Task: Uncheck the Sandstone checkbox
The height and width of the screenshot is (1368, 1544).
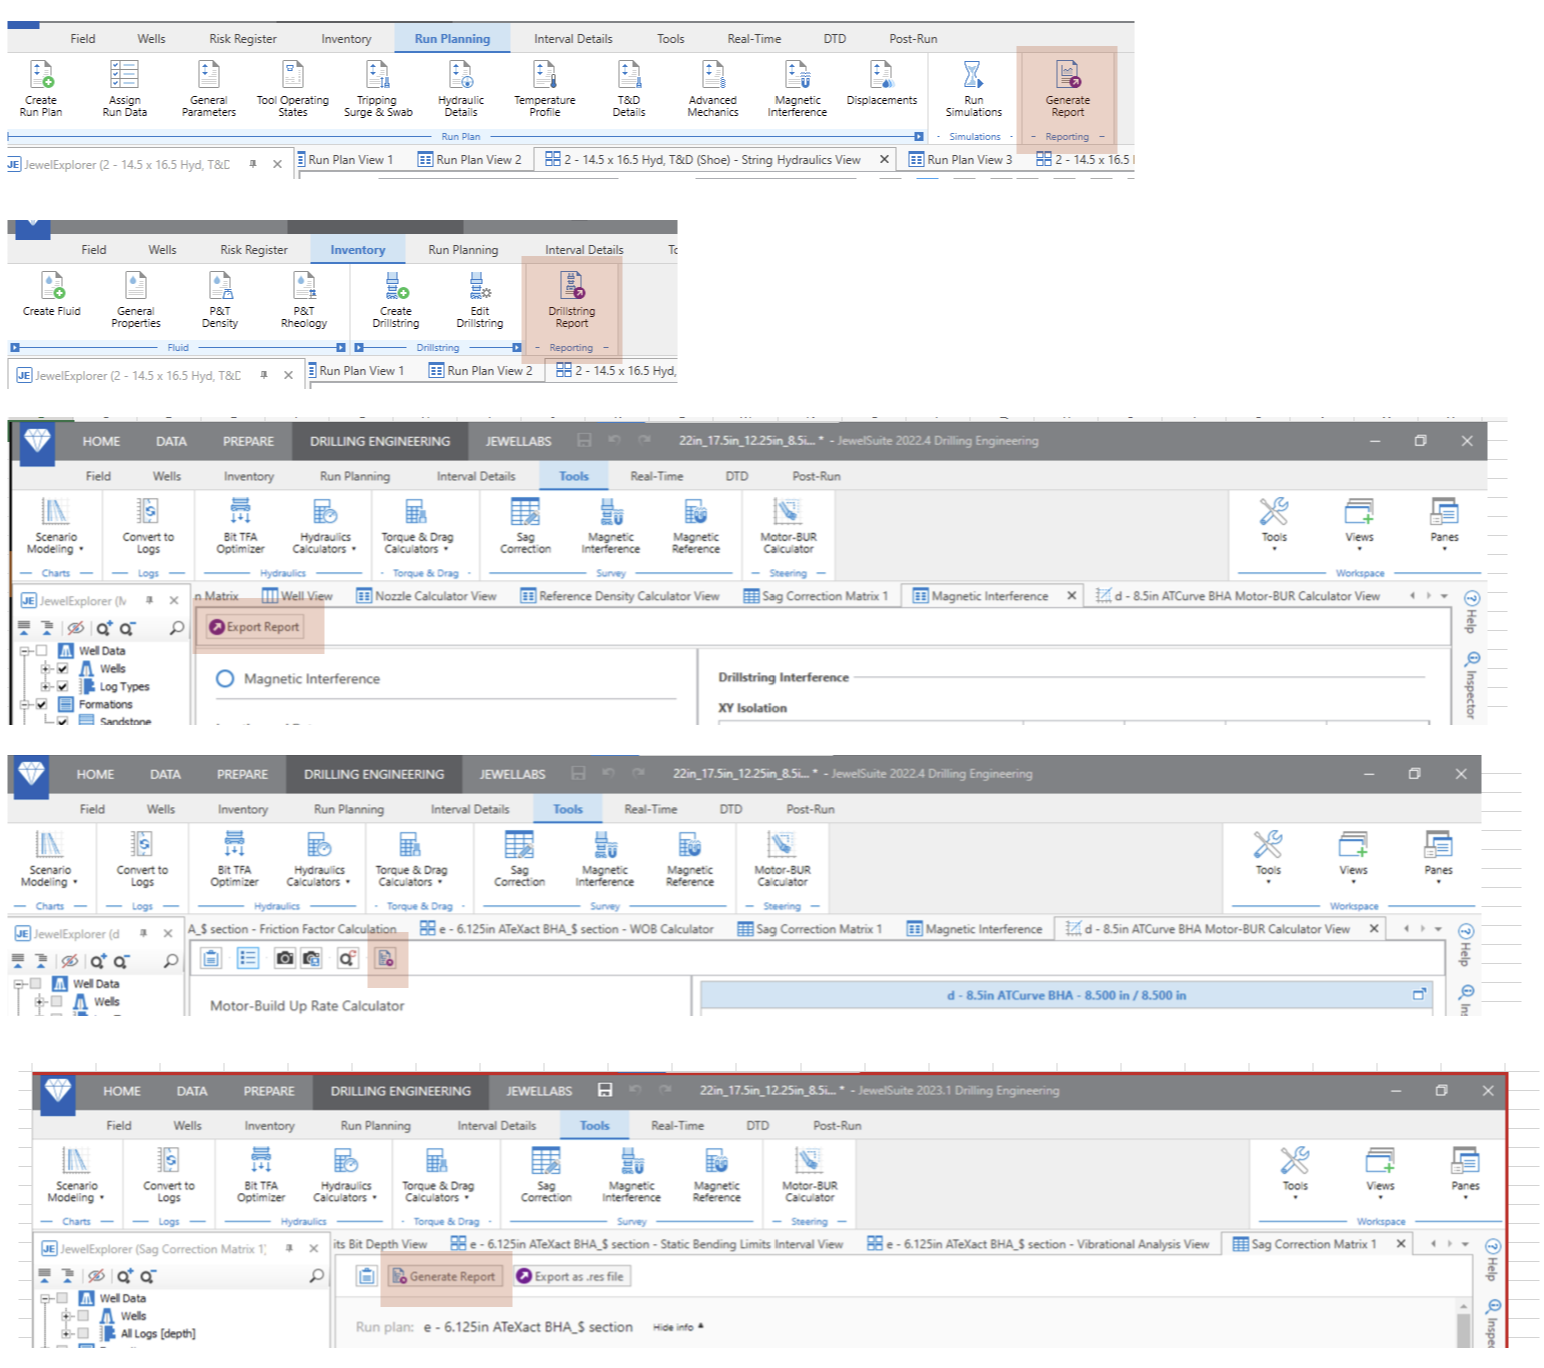Action: coord(62,721)
